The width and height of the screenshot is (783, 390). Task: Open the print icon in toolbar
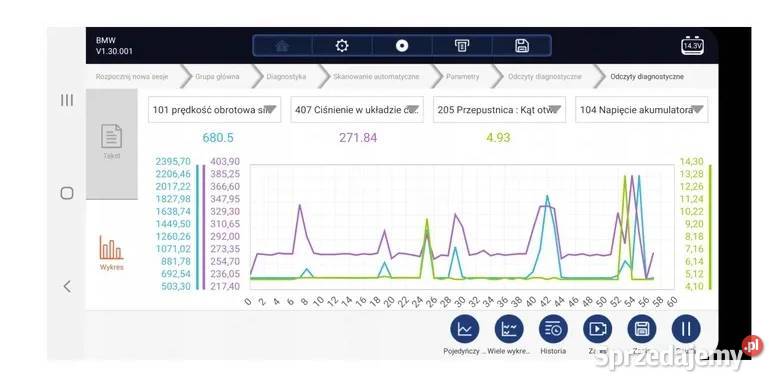click(462, 46)
